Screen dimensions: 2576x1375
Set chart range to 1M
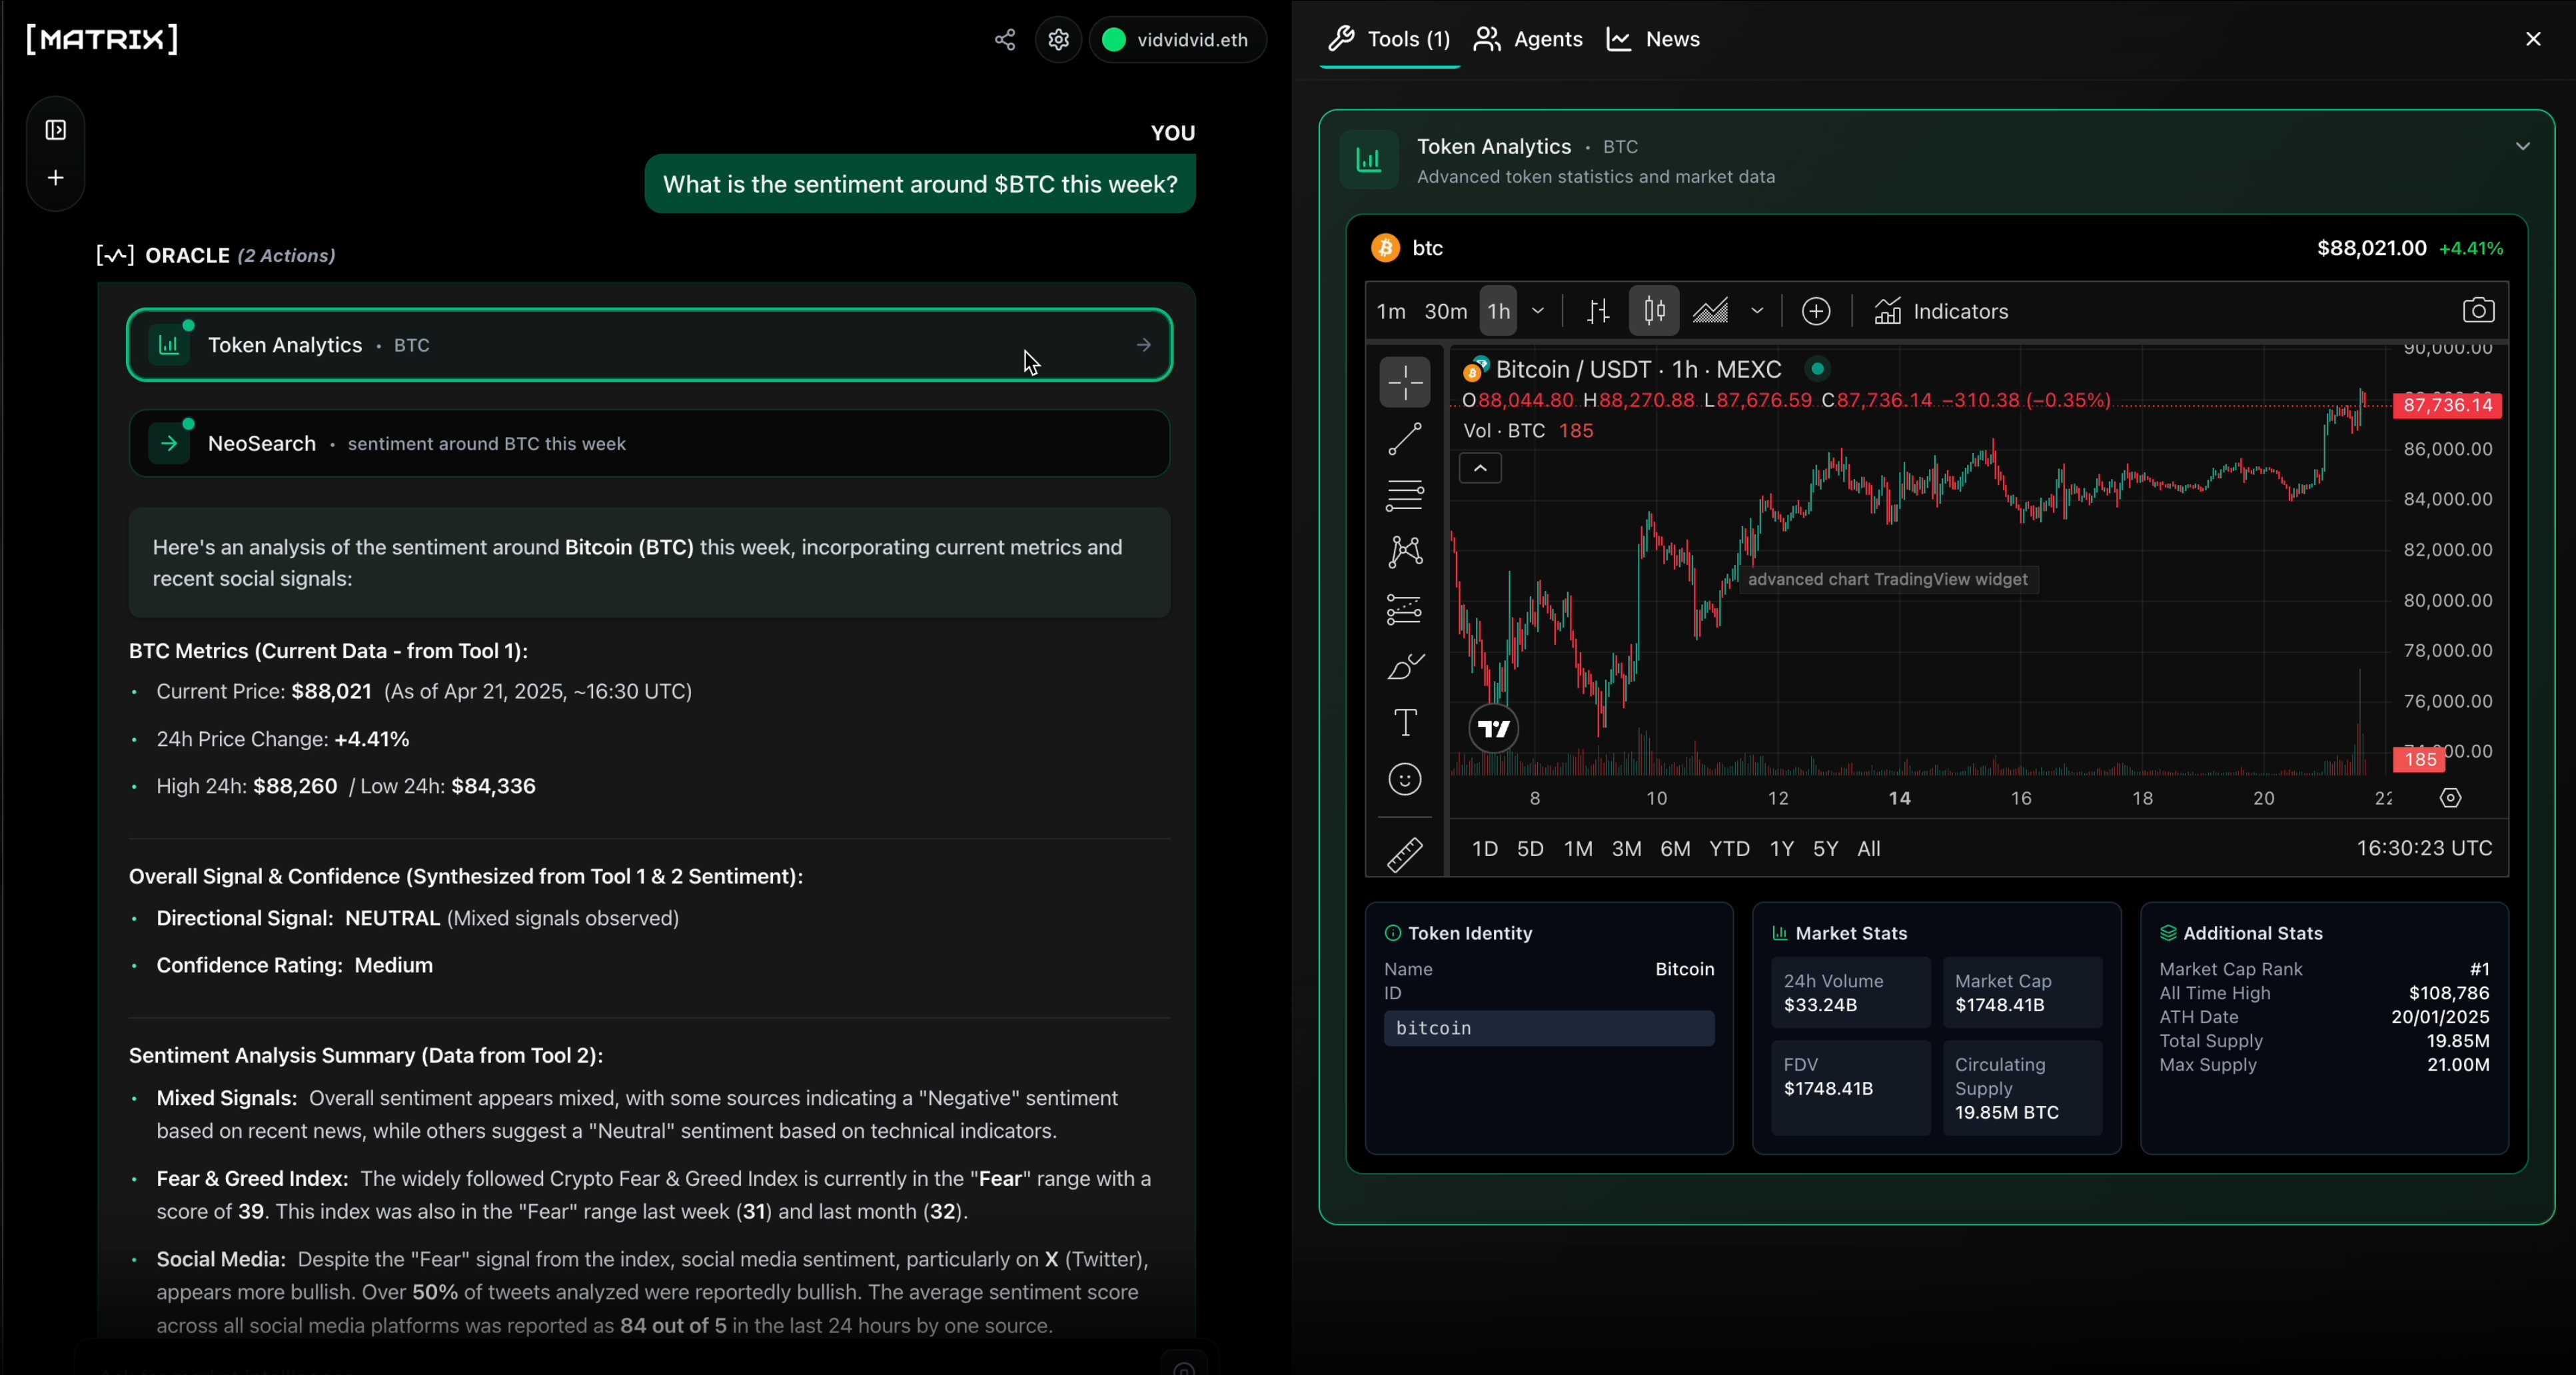[1578, 849]
